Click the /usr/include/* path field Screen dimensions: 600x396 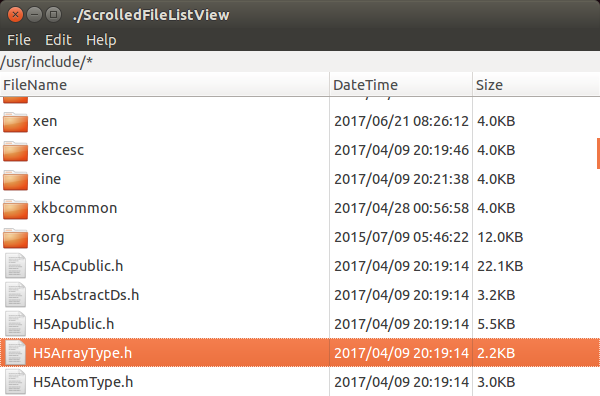[x=300, y=62]
